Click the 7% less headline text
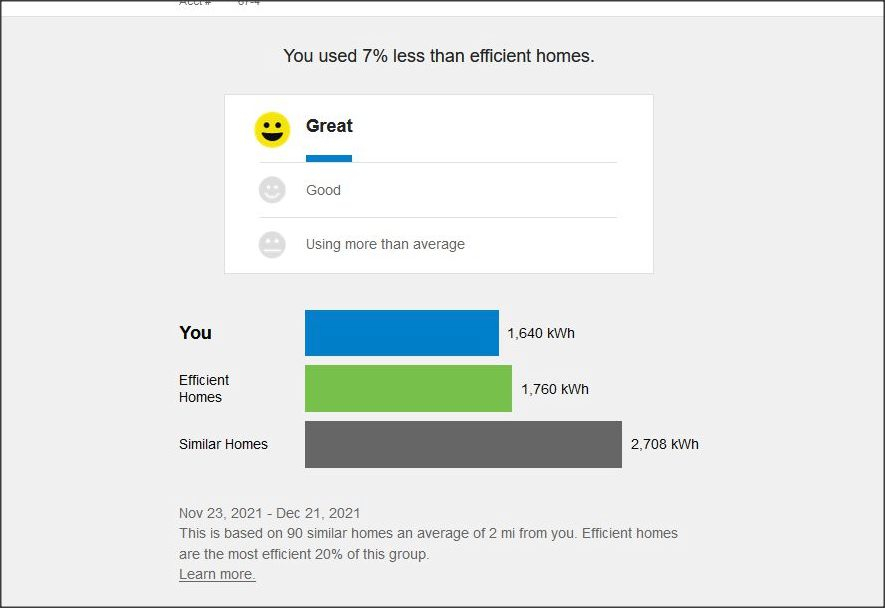885x608 pixels. click(438, 56)
